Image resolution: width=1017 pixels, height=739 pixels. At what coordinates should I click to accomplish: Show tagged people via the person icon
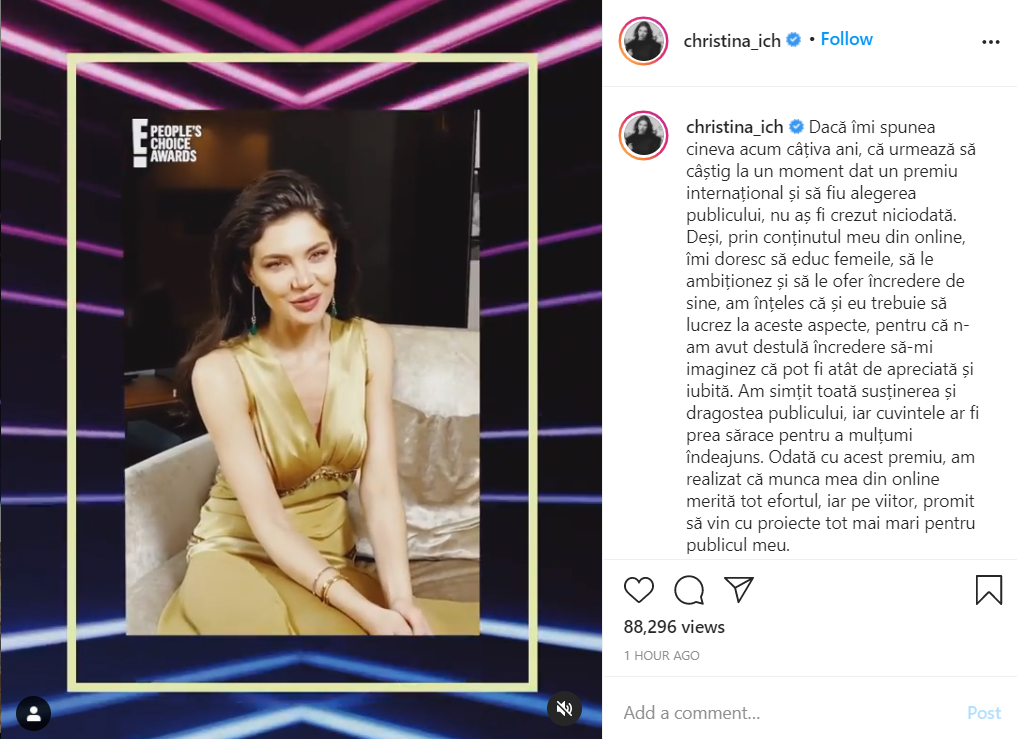click(x=34, y=714)
